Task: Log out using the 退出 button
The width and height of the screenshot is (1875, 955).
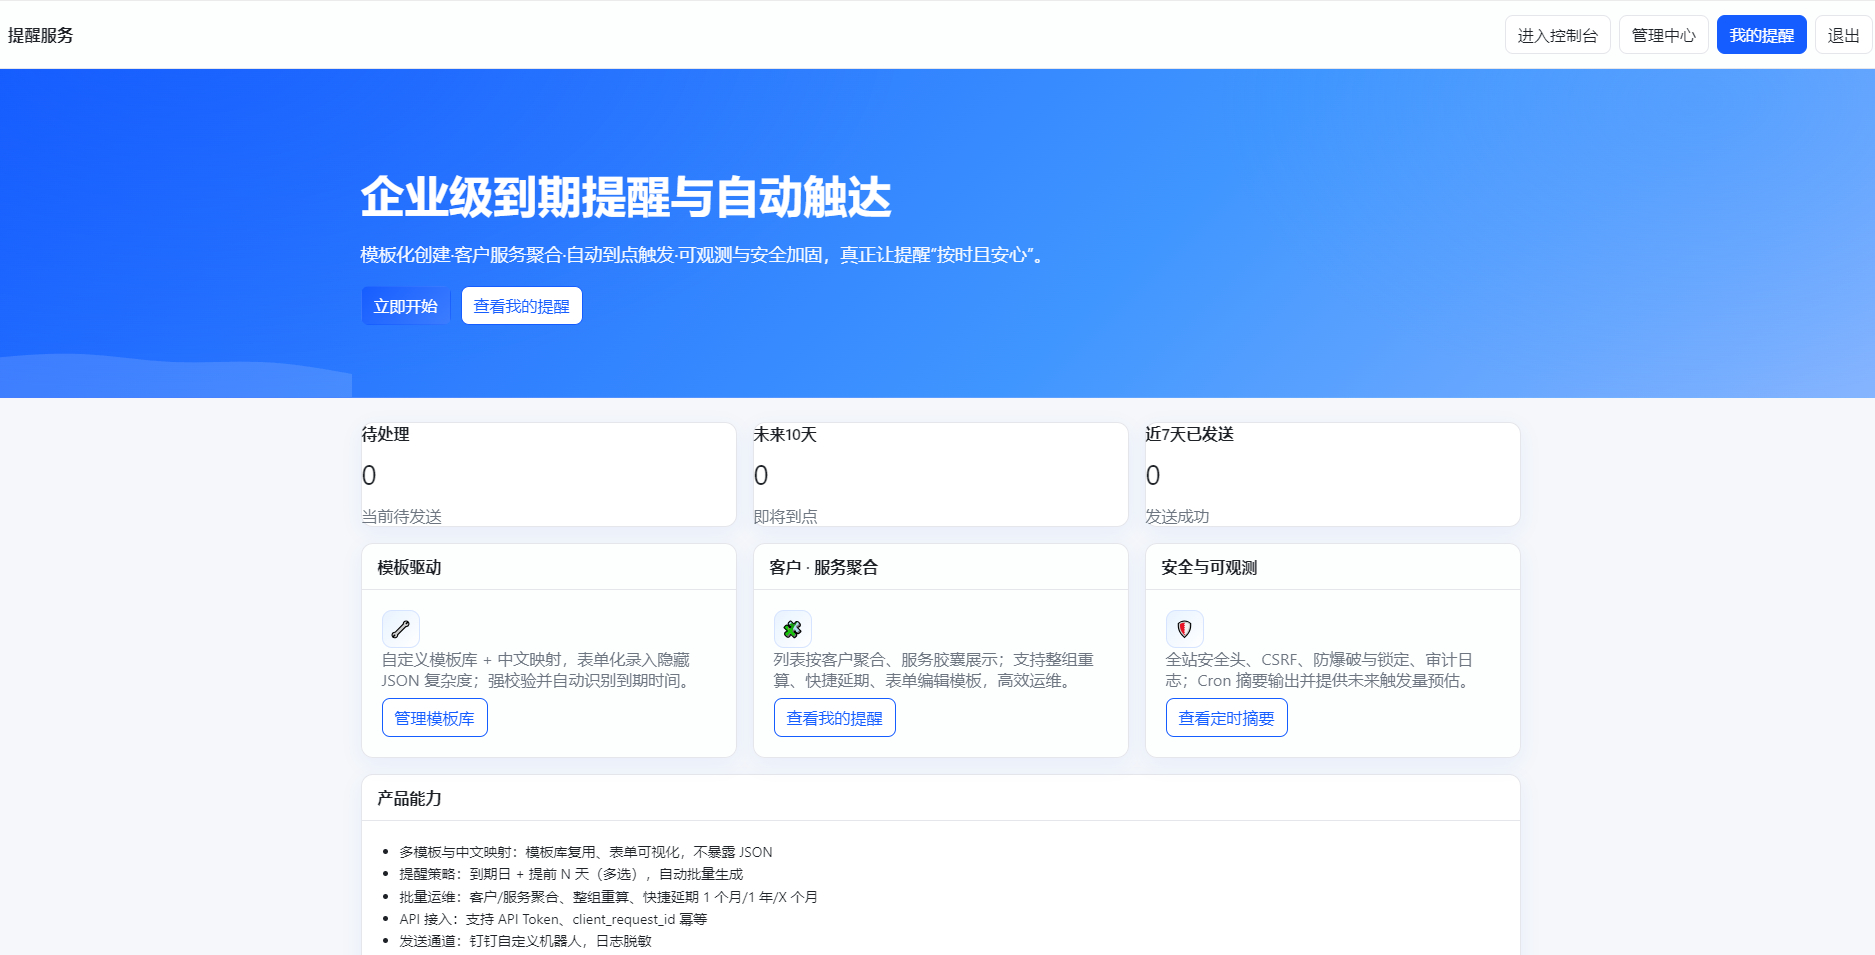Action: click(x=1843, y=35)
